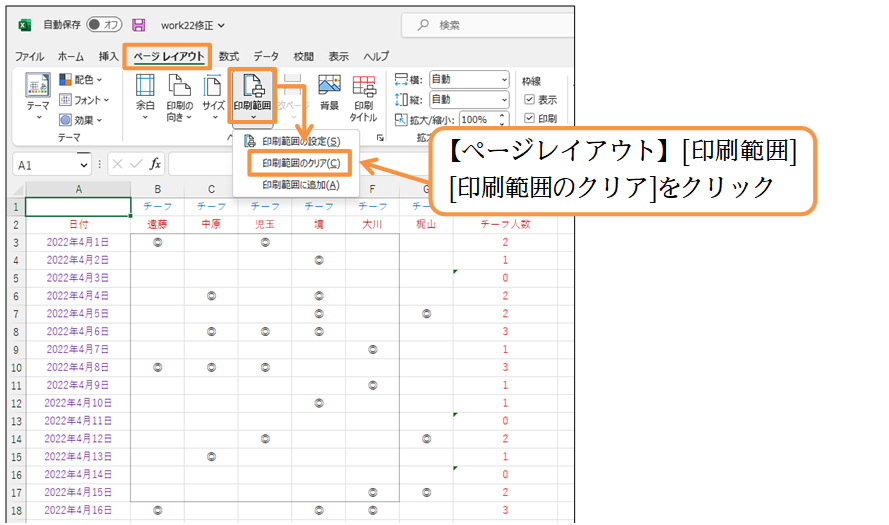Click the 2022年4月5日 date cell
This screenshot has height=525, width=889.
[x=78, y=314]
